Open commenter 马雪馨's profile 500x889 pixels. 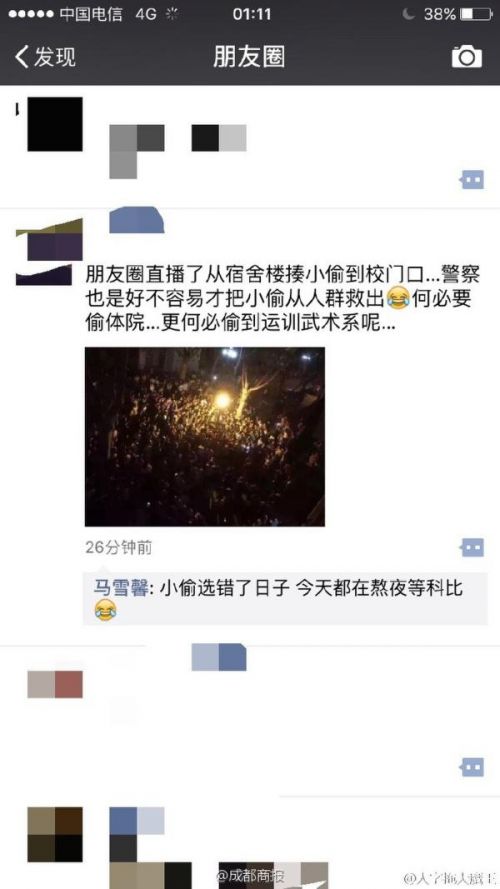121,589
